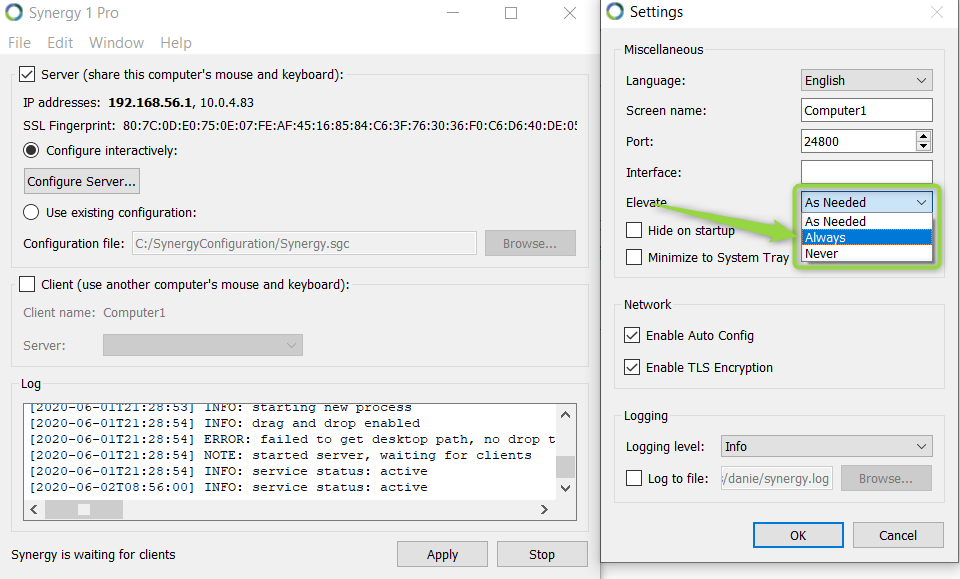Click the log vertical scrollbar down arrow
Screen dimensions: 960x579
565,488
